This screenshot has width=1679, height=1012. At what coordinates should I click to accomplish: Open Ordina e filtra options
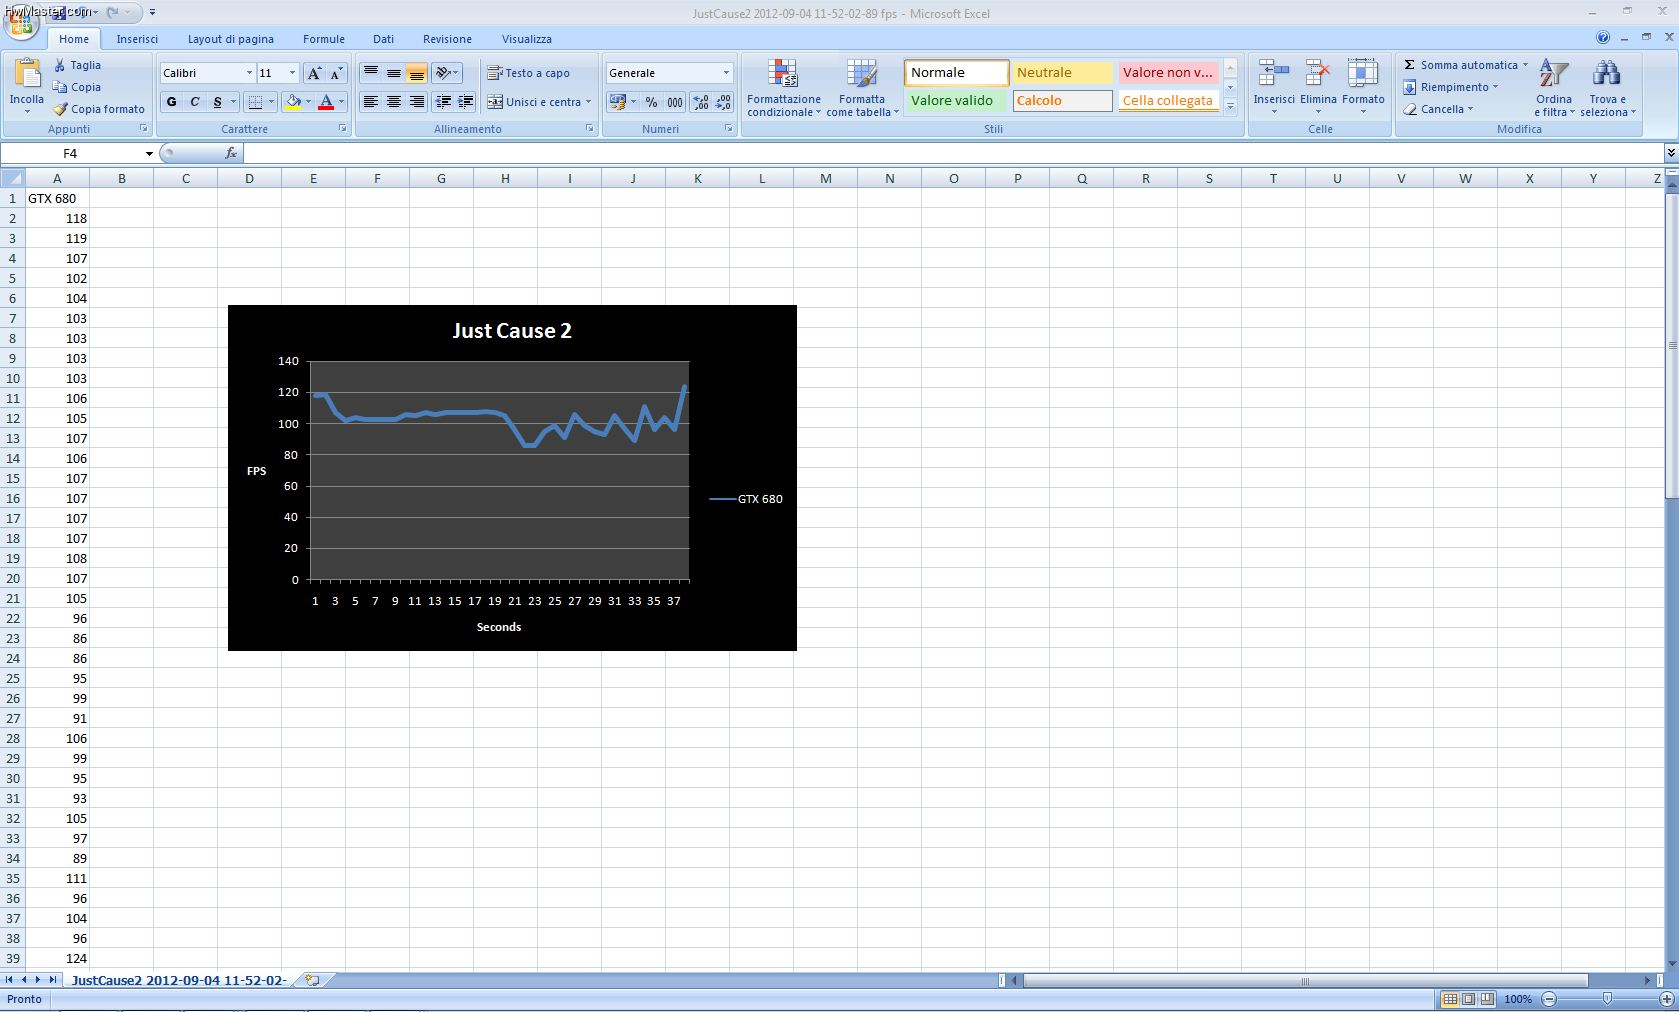point(1554,88)
